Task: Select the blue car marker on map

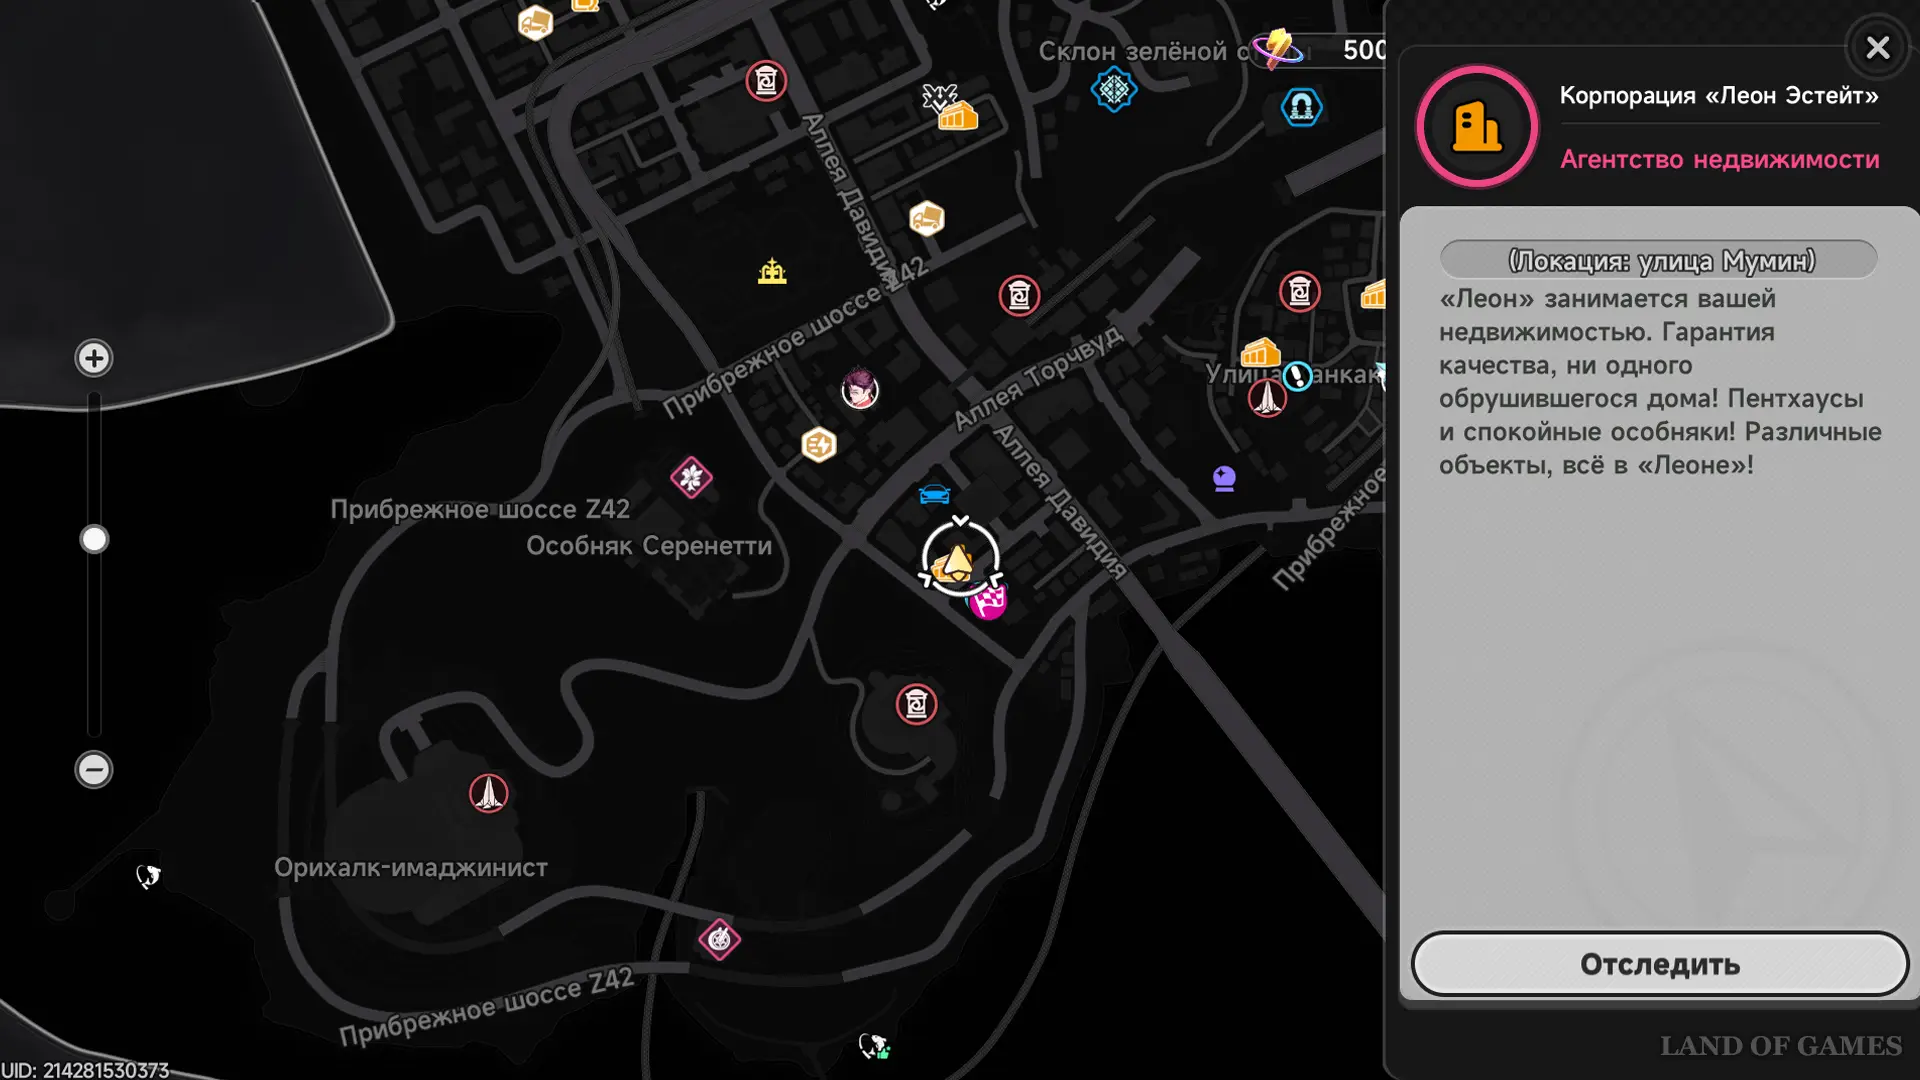Action: click(934, 494)
